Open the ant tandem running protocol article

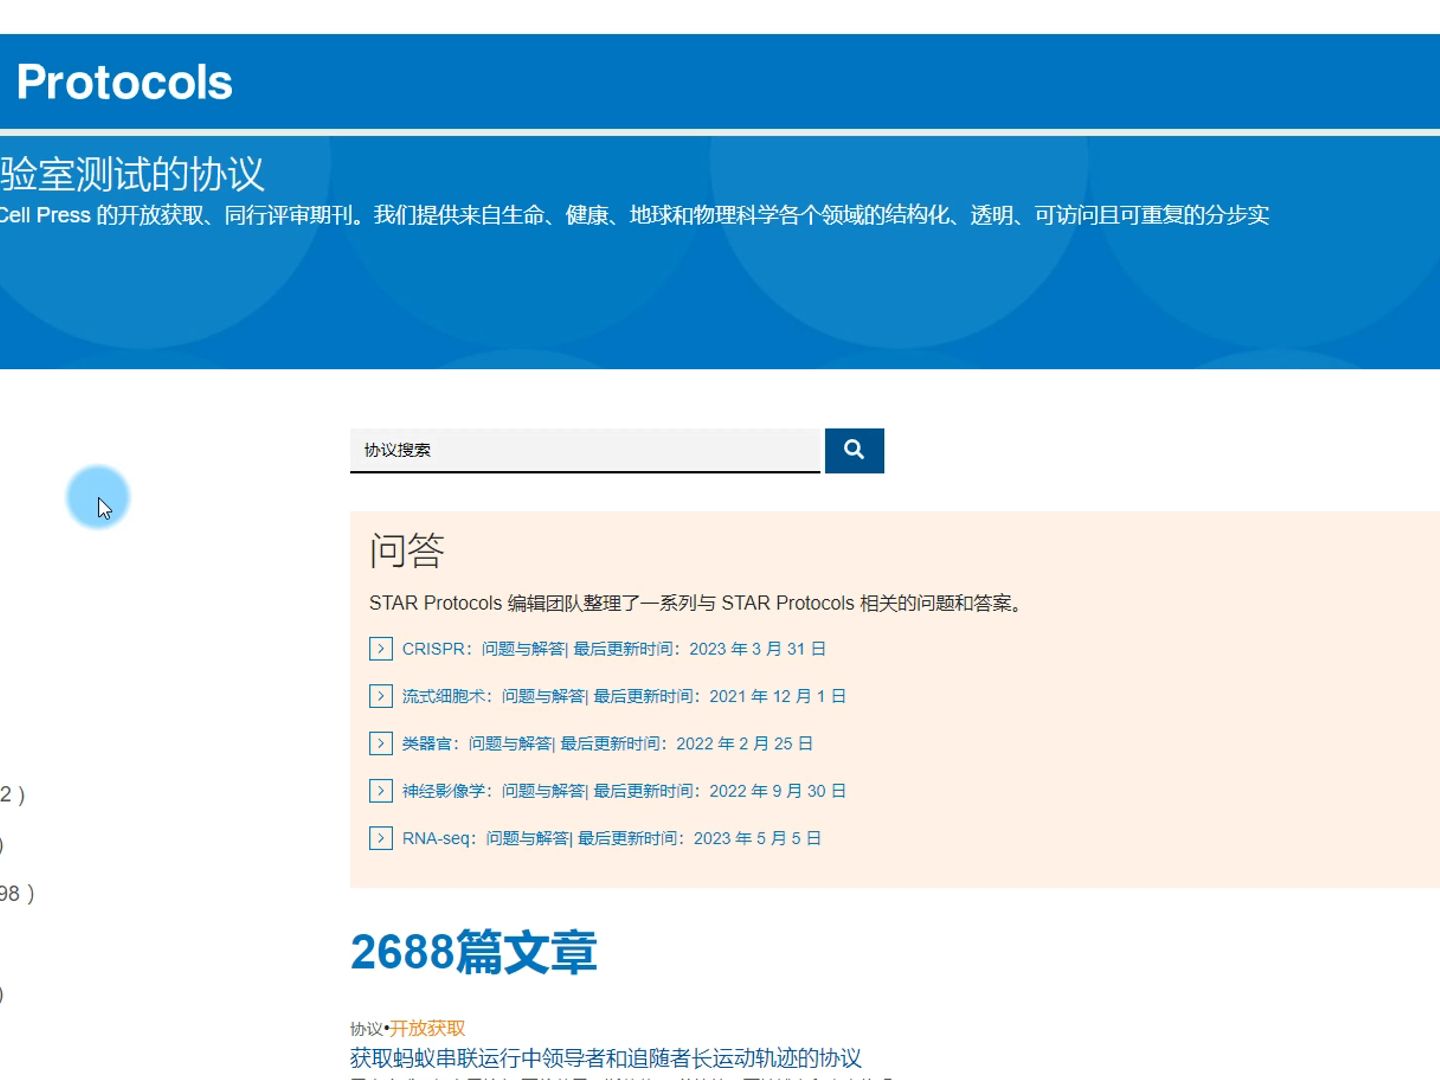[x=606, y=1058]
